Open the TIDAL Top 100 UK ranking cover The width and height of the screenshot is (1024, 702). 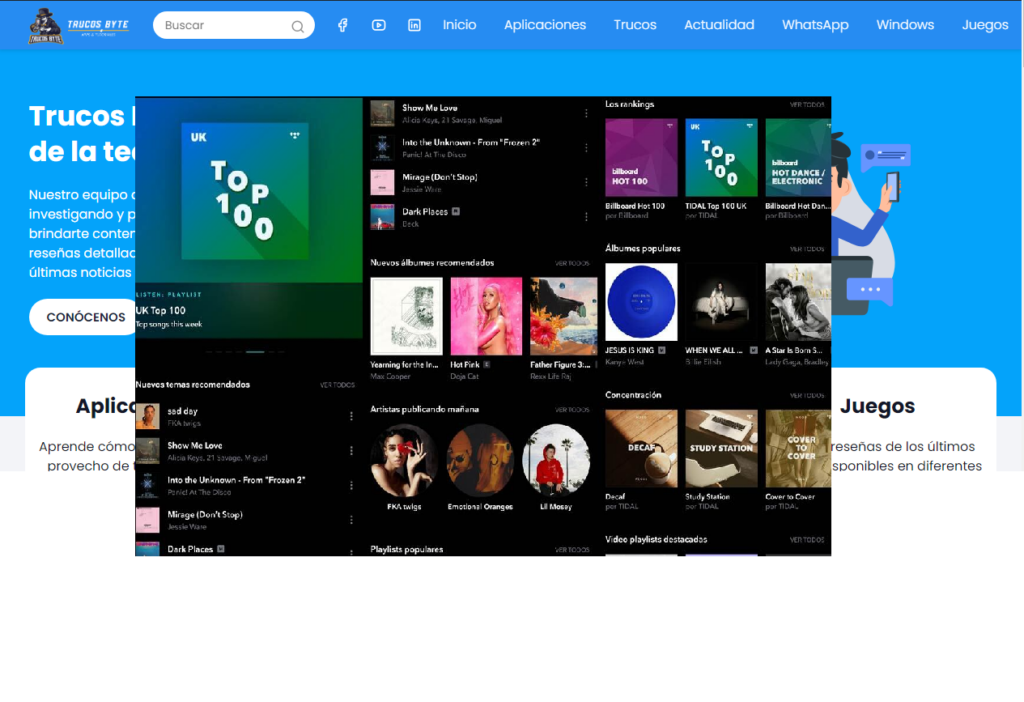click(721, 157)
